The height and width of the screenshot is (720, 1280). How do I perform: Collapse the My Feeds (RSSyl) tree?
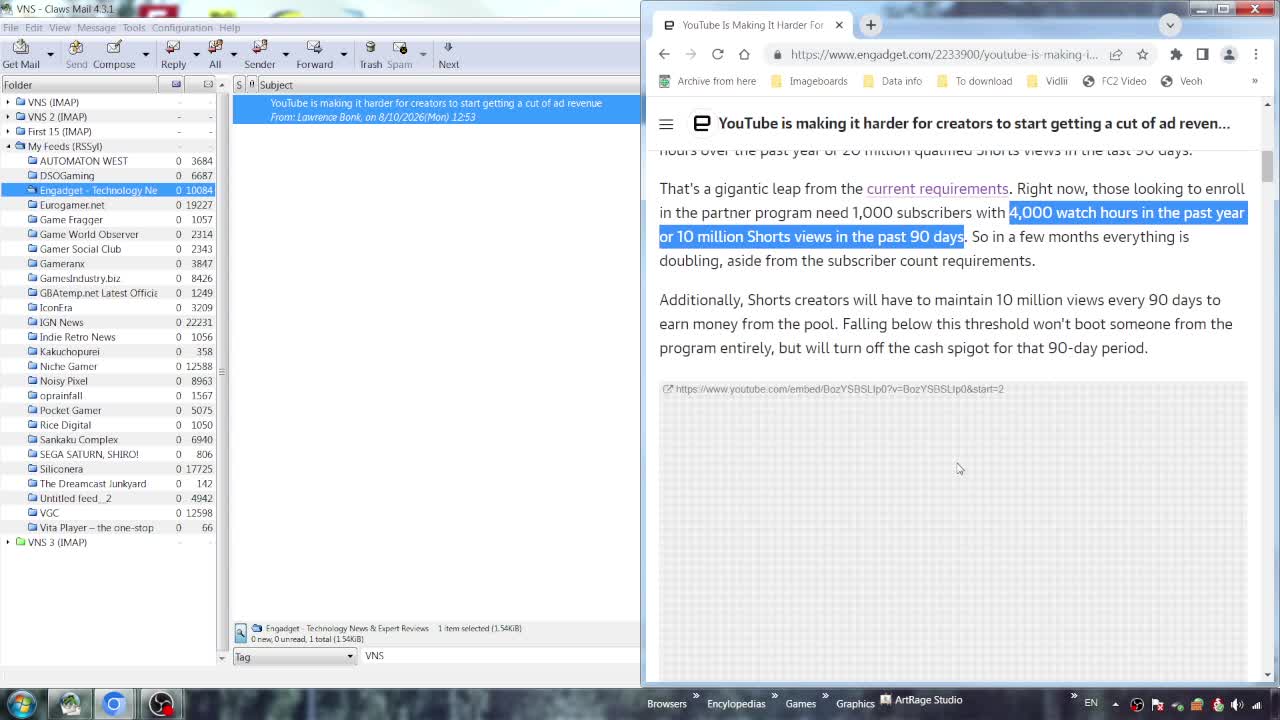click(8, 146)
